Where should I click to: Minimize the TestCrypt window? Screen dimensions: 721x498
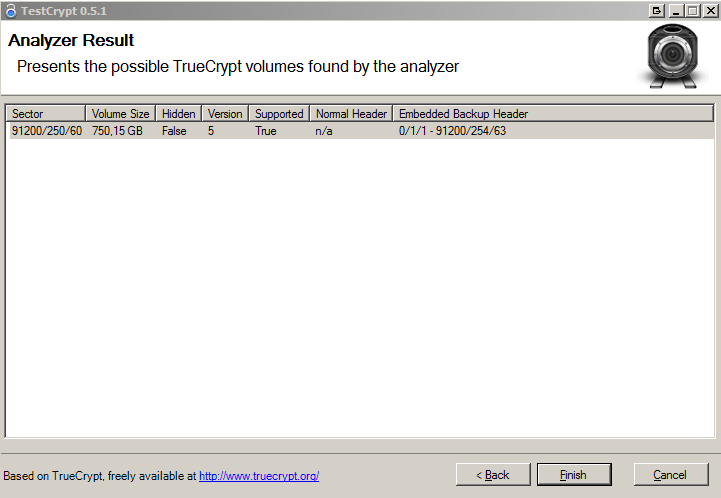tap(675, 11)
